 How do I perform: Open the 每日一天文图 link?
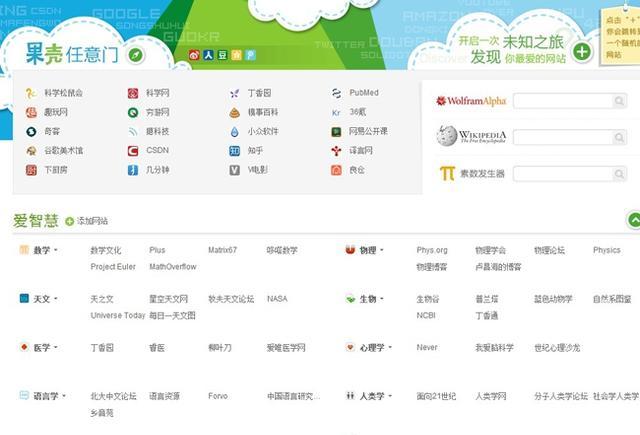172,315
